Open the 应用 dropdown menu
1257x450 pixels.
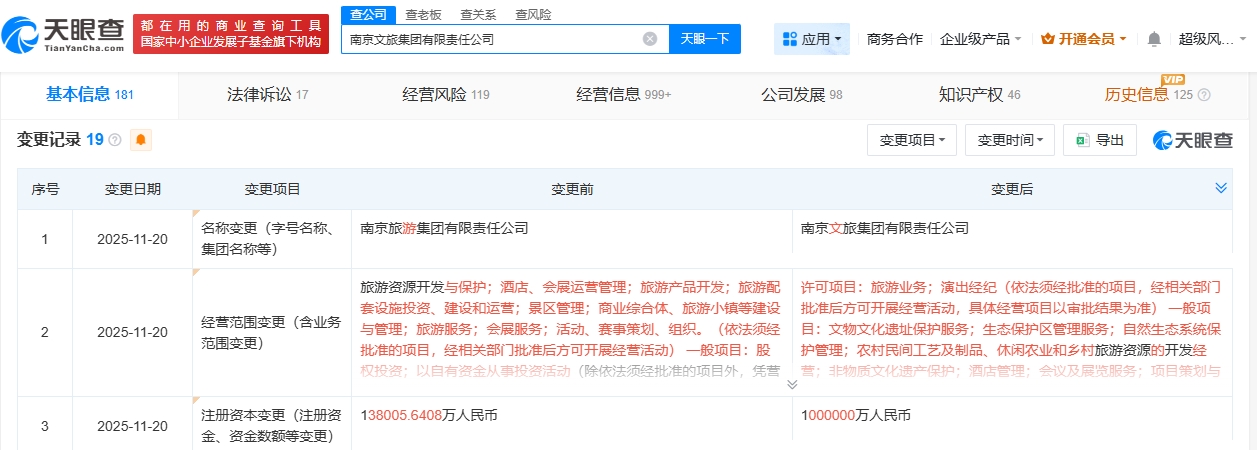tap(811, 39)
